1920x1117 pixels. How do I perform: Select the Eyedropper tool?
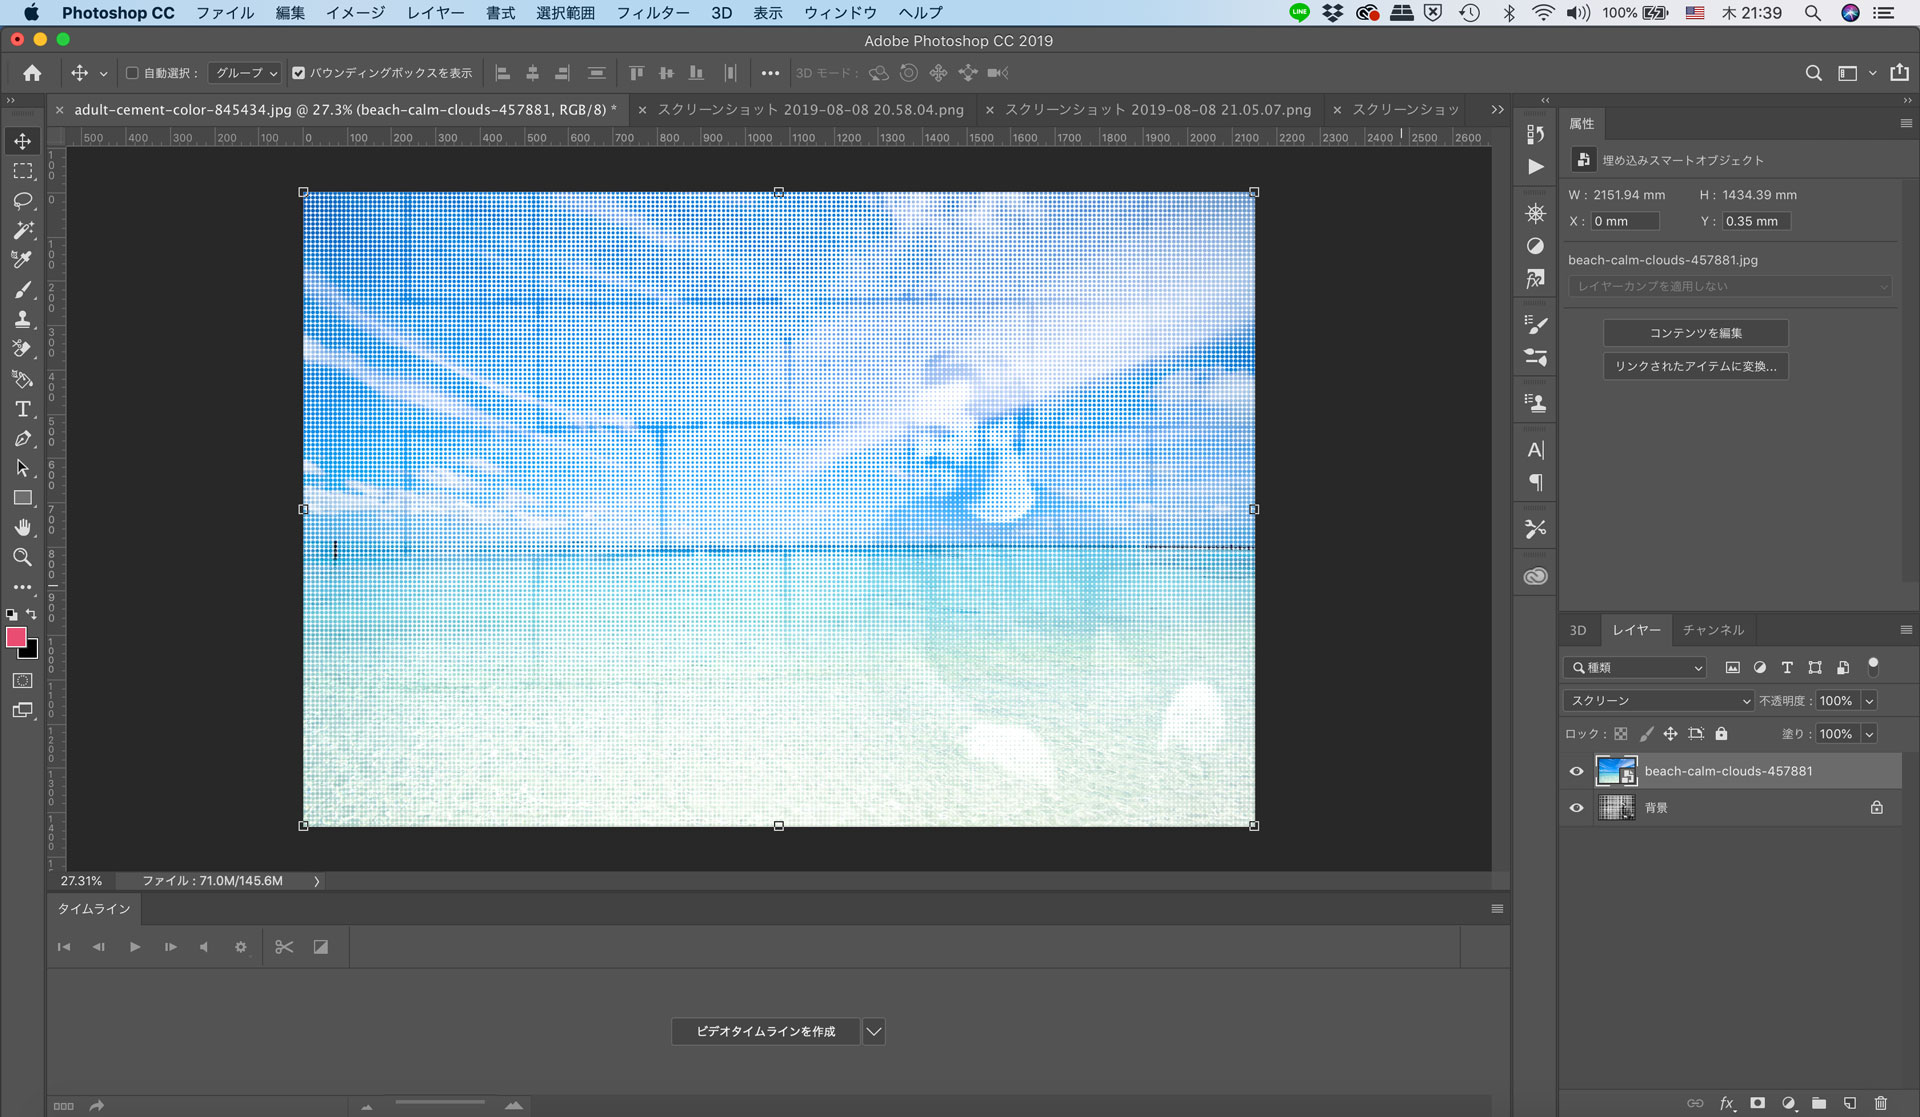(22, 260)
